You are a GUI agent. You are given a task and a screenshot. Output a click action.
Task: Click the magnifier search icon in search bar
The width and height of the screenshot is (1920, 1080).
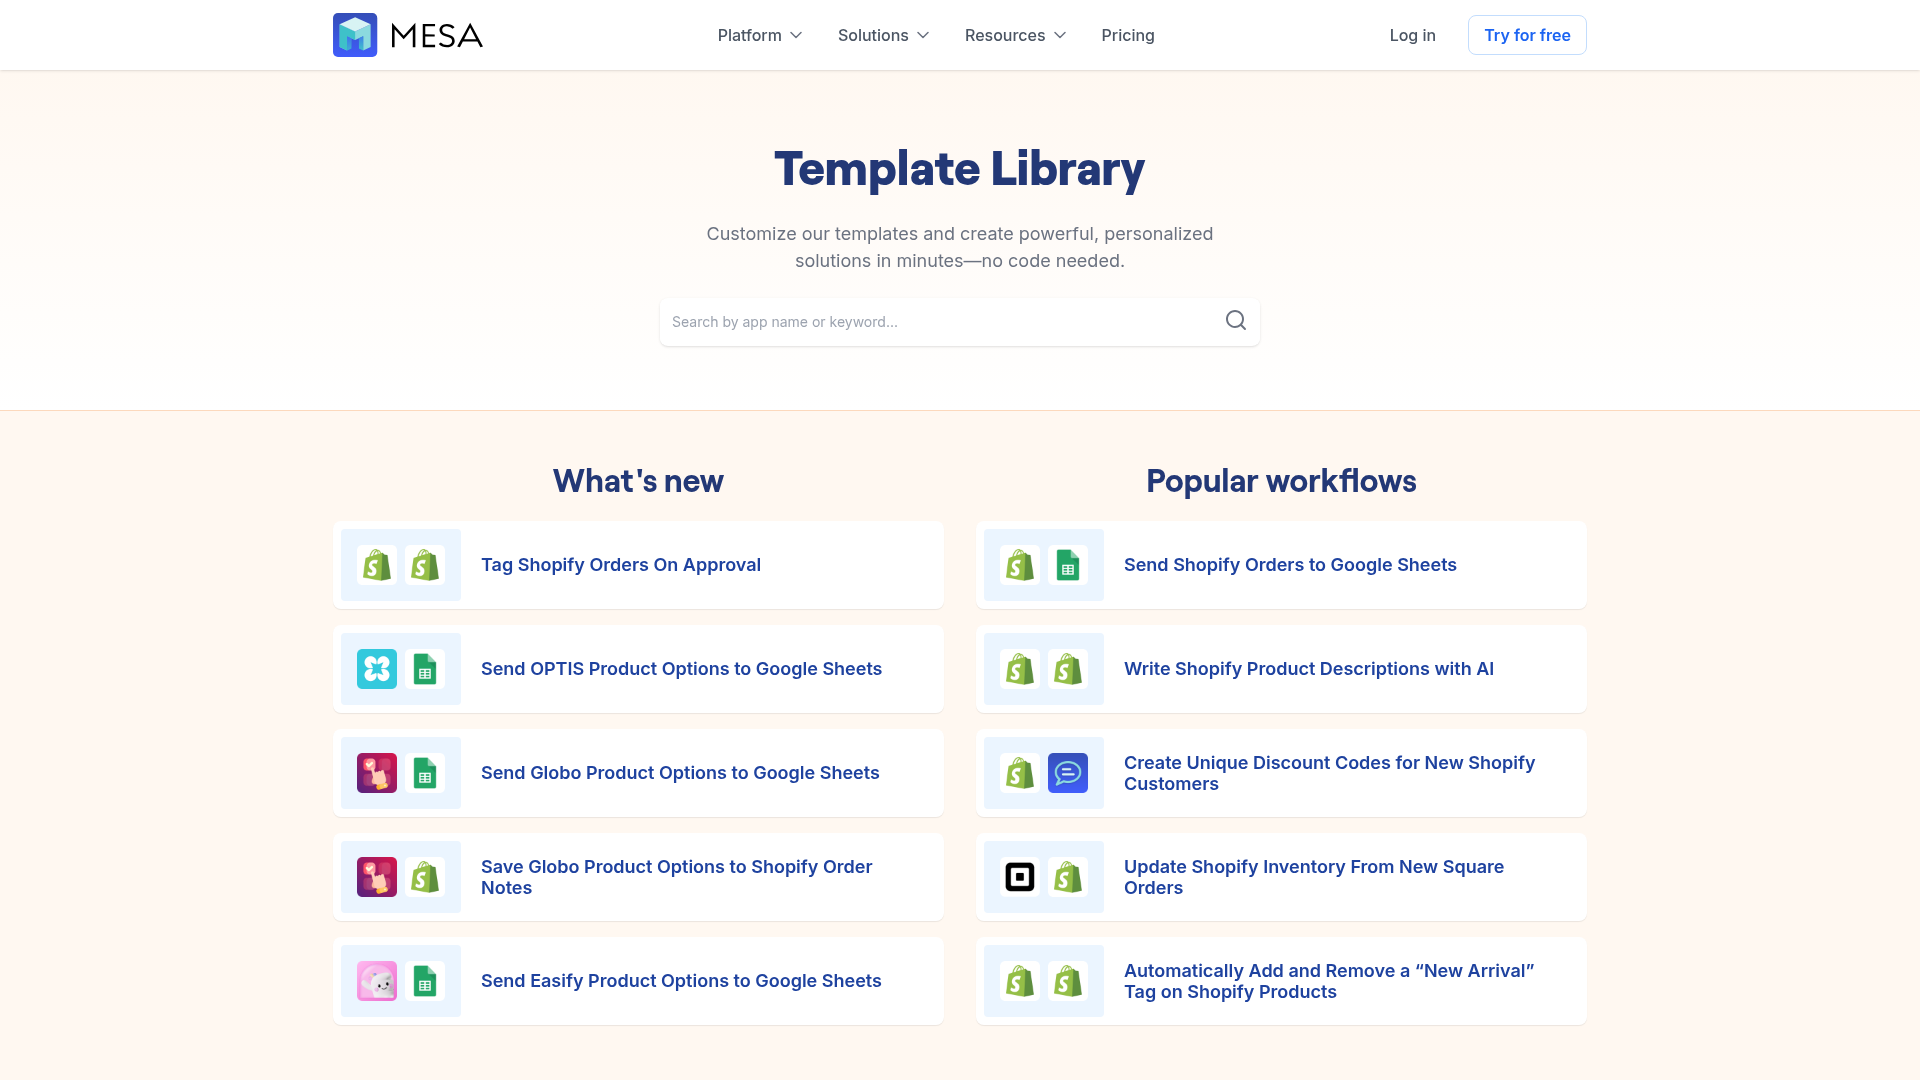click(x=1236, y=320)
